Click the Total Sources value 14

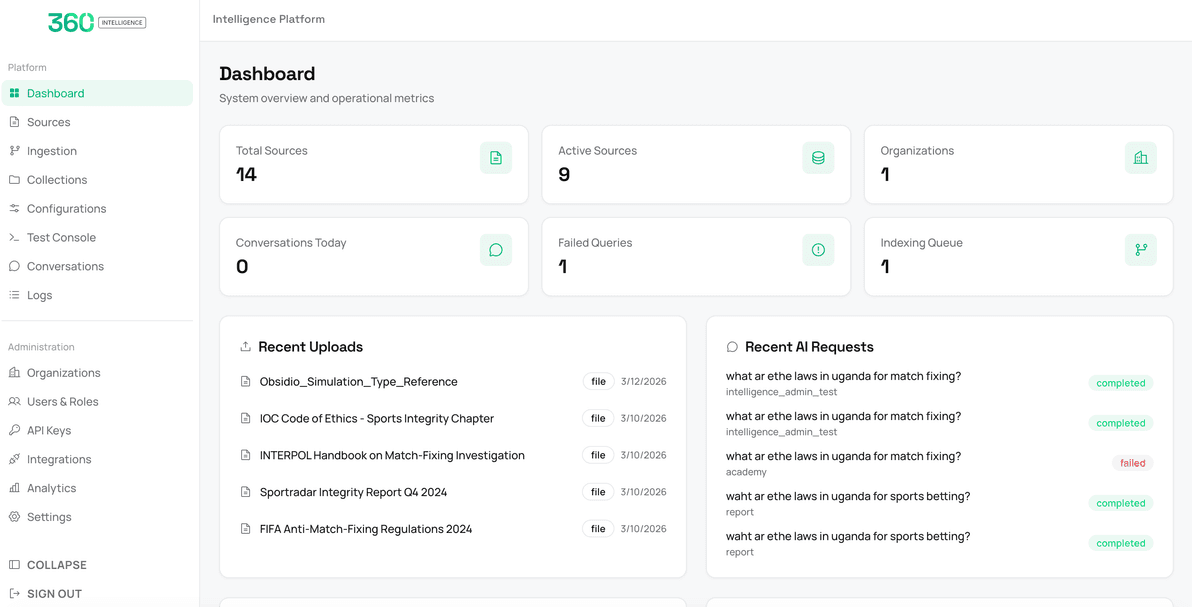pyautogui.click(x=246, y=175)
